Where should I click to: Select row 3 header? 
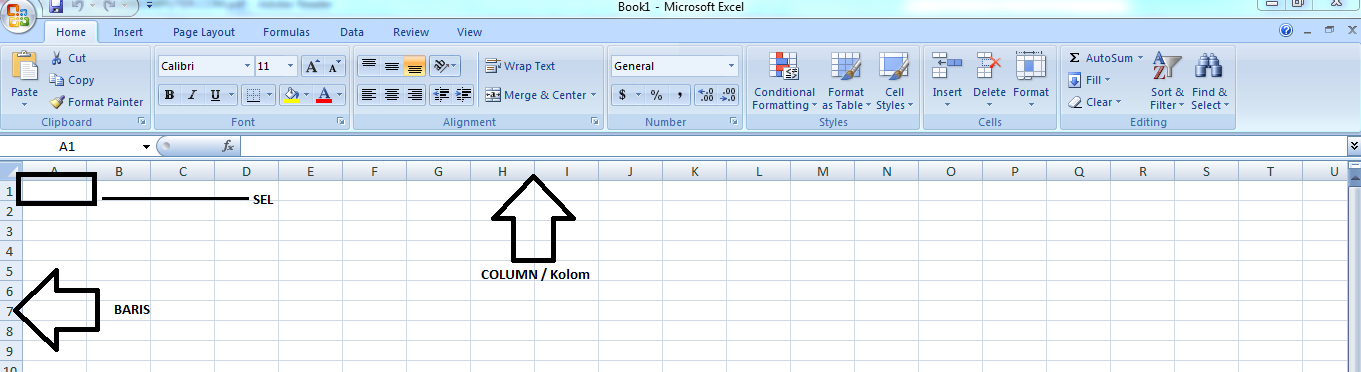pos(8,231)
